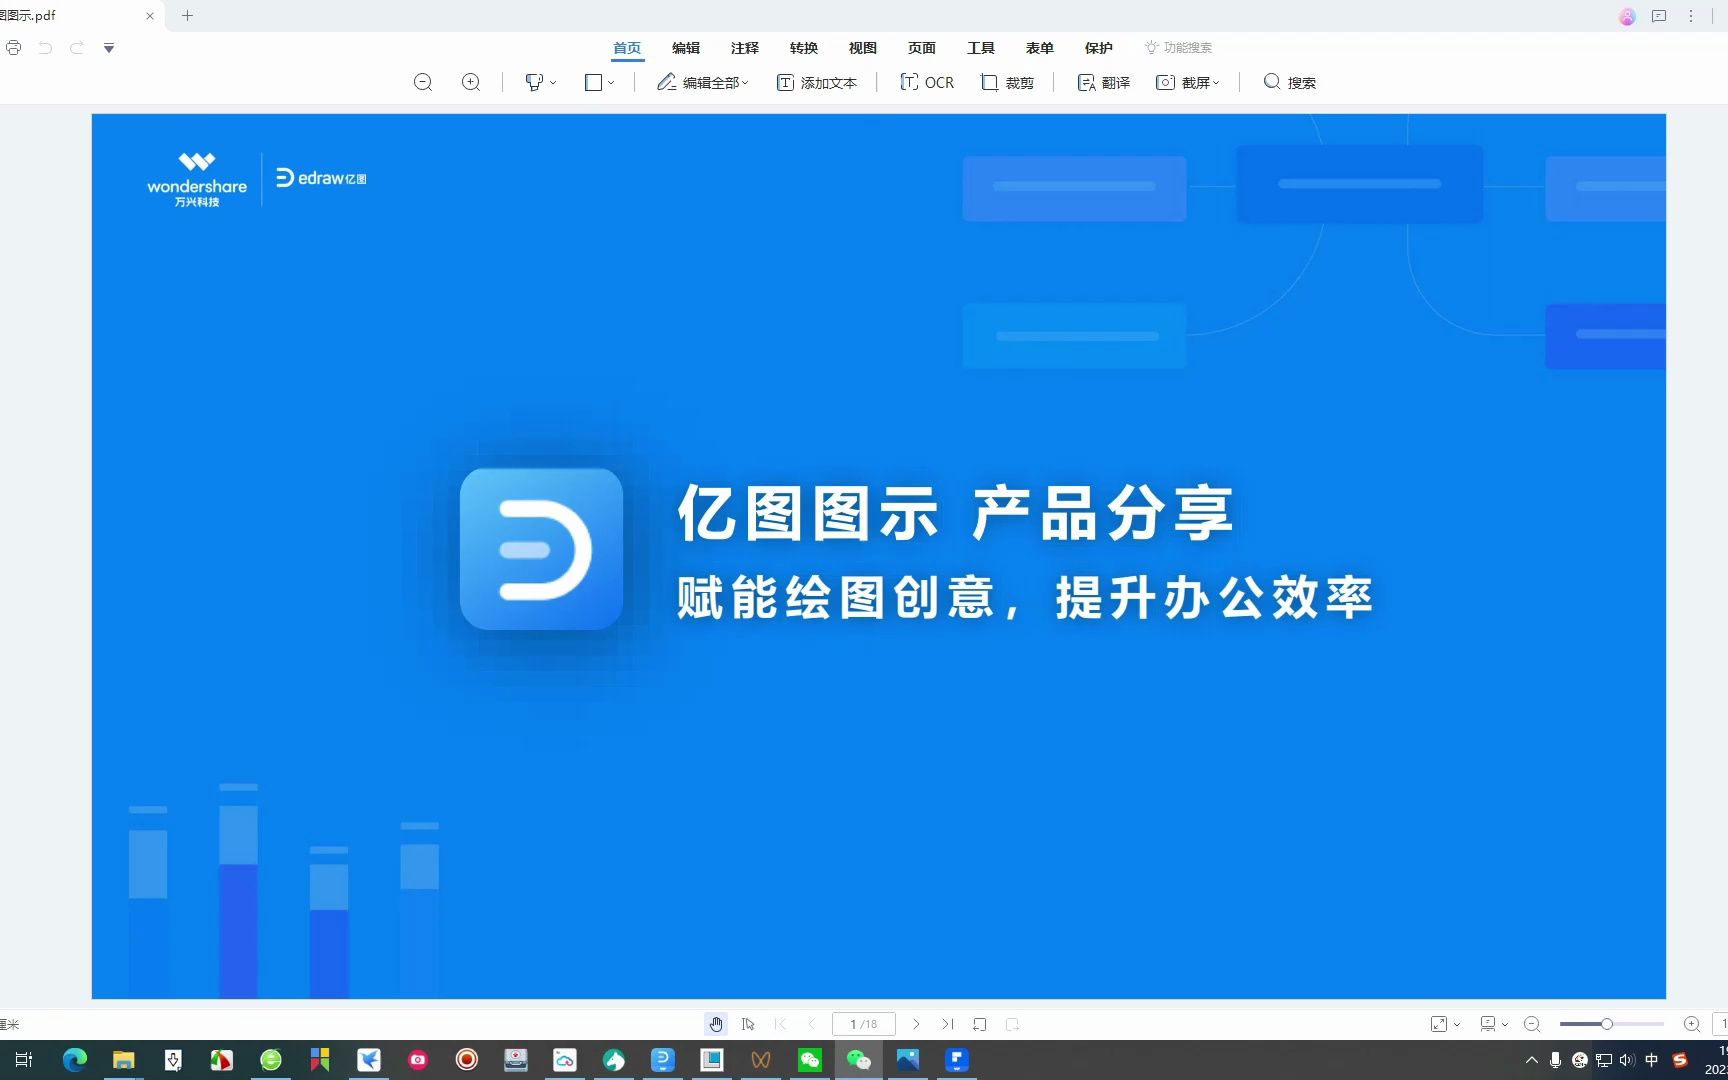Click the status bar zoom in button
The height and width of the screenshot is (1080, 1728).
pos(1692,1024)
